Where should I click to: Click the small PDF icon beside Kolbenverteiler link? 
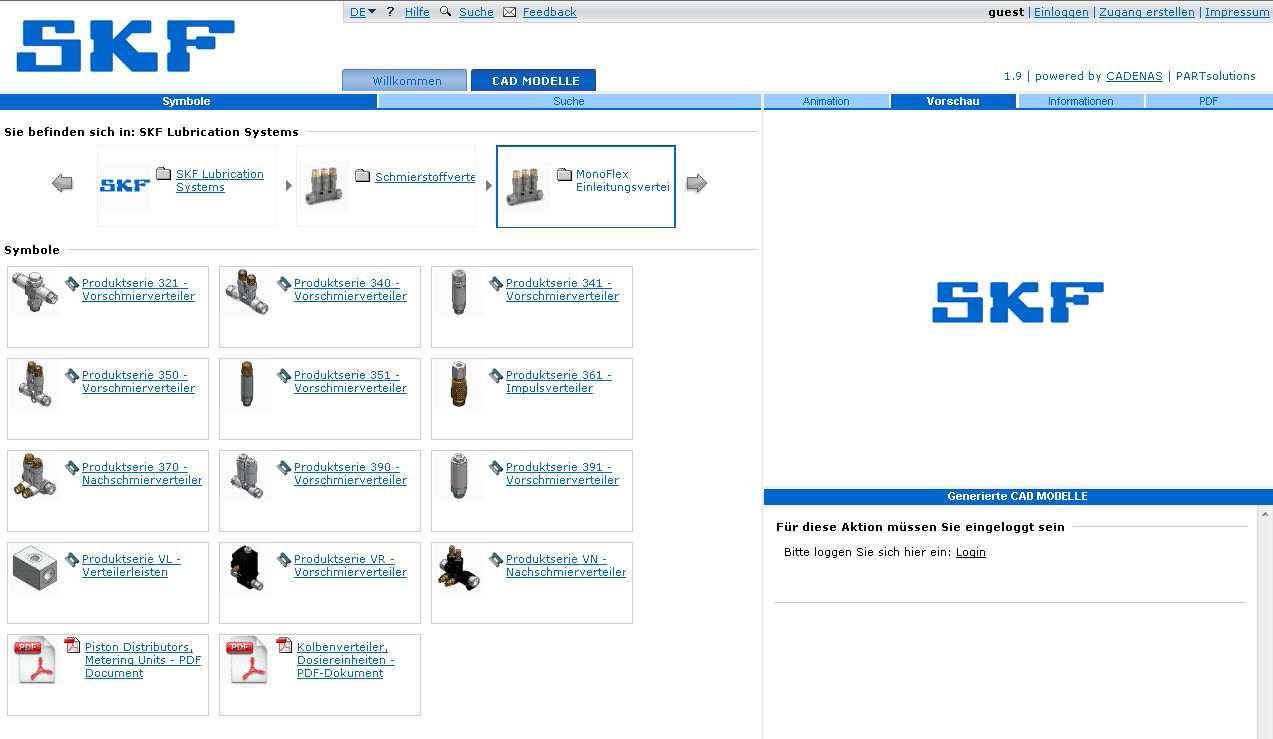pyautogui.click(x=284, y=646)
